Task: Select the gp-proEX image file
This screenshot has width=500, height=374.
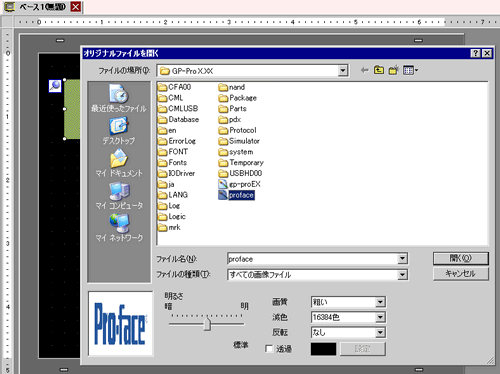Action: (x=239, y=184)
